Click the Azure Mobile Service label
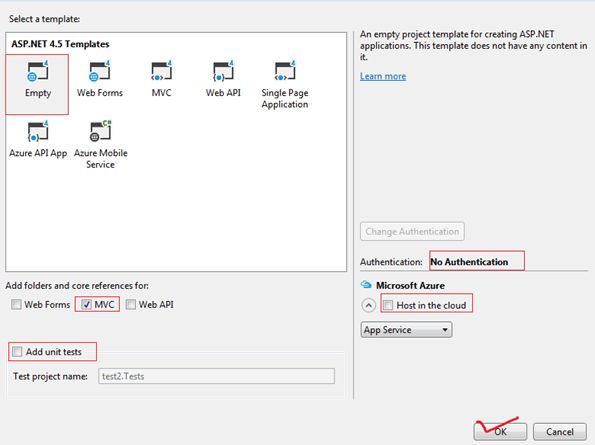This screenshot has width=595, height=445. coord(101,159)
